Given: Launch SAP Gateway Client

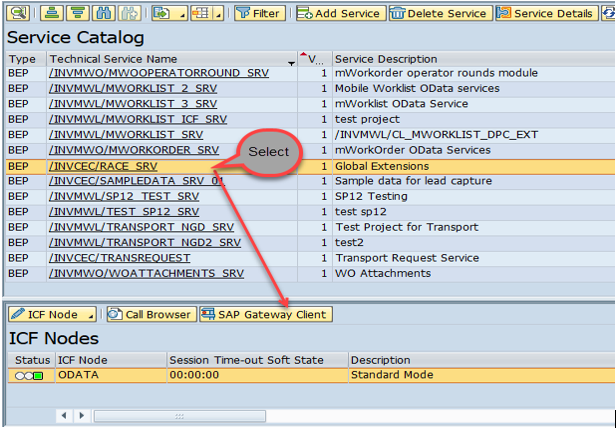Looking at the screenshot, I should [x=264, y=314].
